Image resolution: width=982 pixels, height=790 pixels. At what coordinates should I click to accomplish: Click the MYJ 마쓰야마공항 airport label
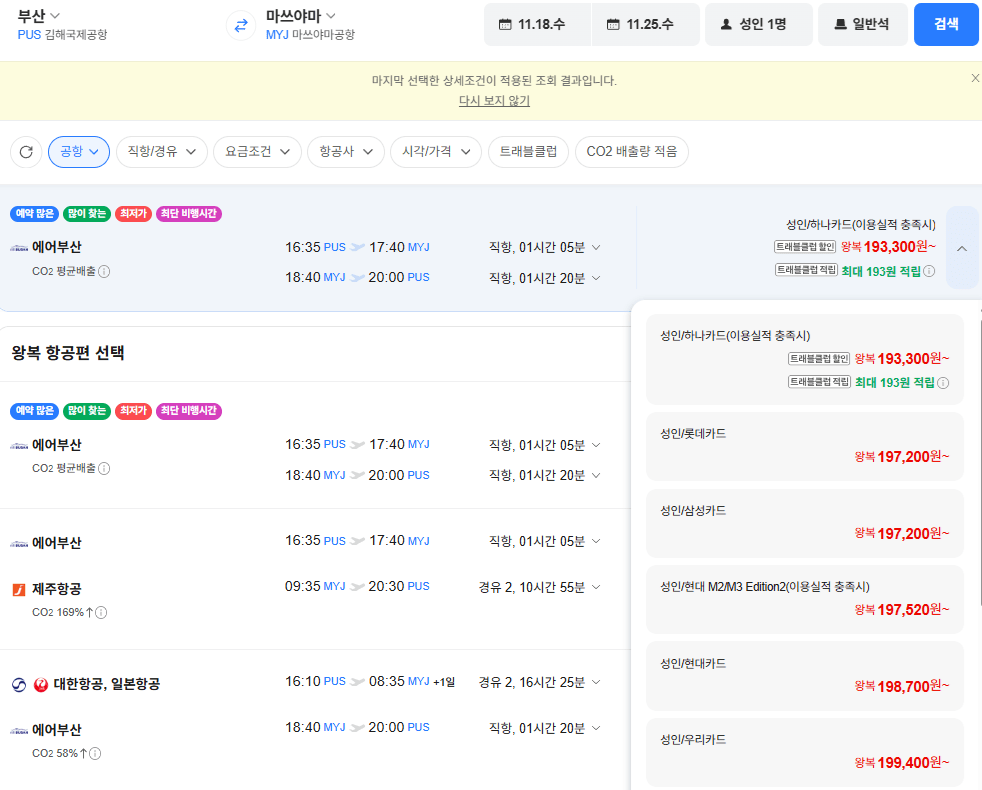tap(310, 35)
